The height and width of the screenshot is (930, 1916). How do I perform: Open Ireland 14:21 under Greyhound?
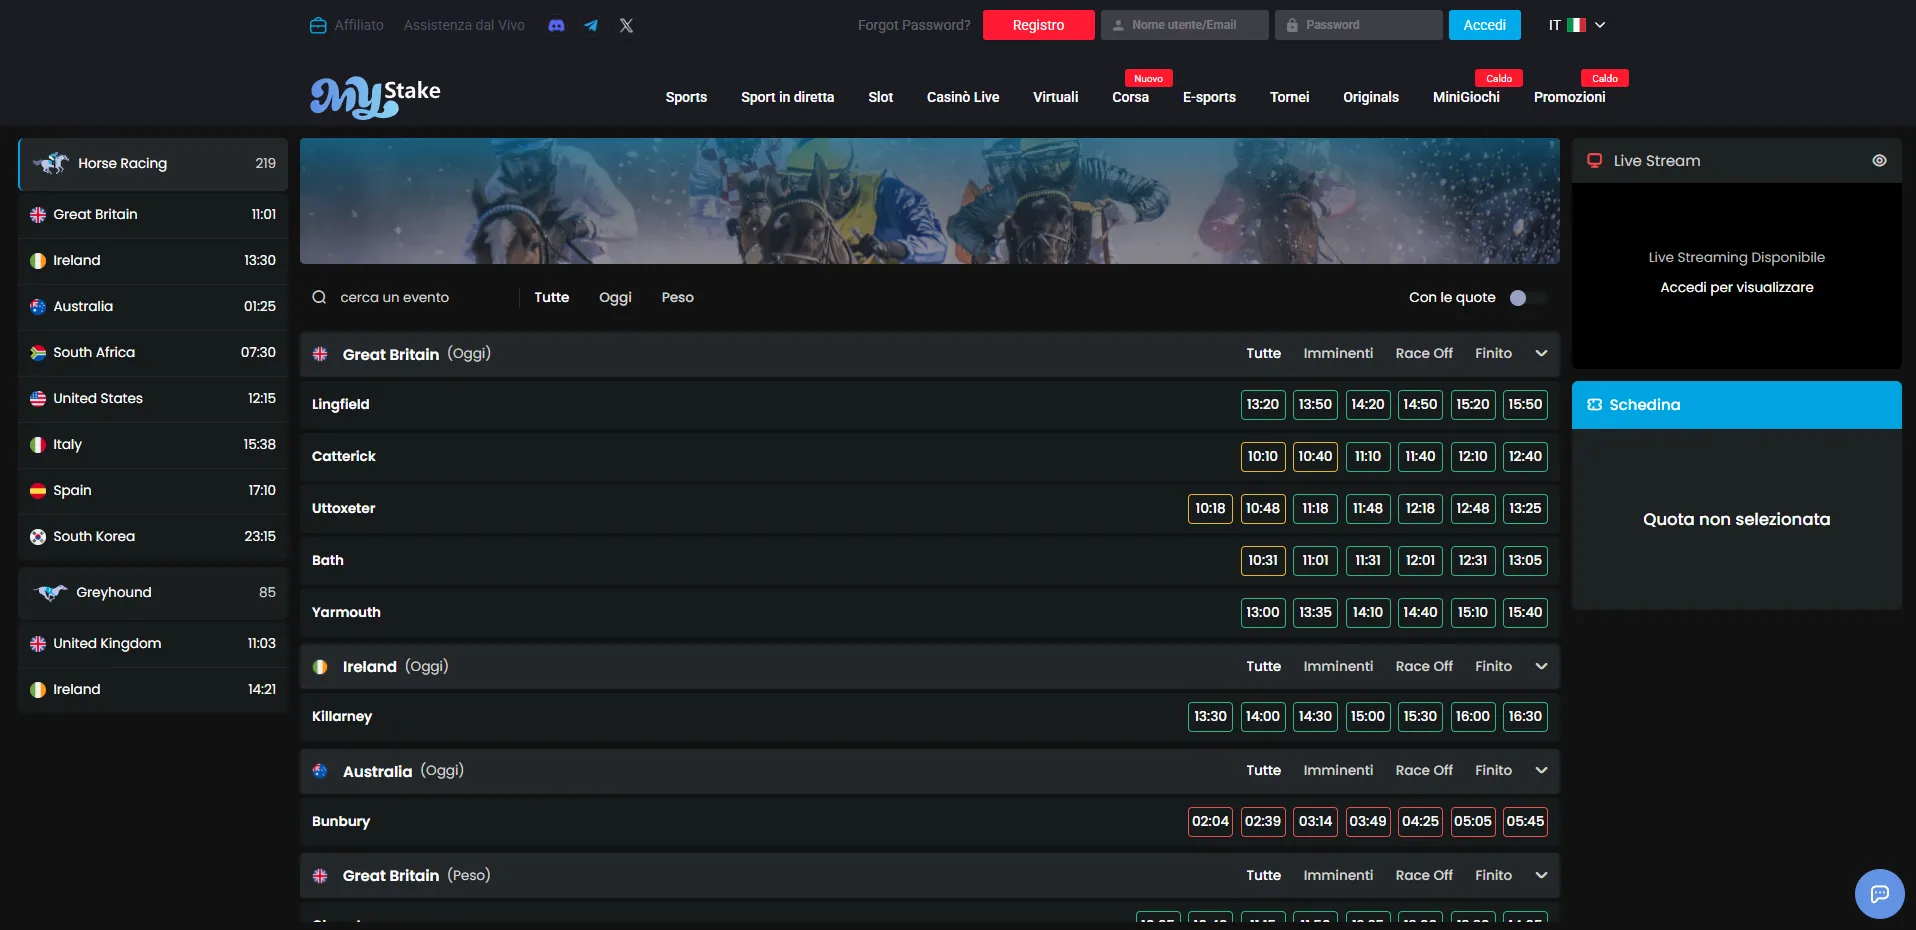[x=153, y=690]
